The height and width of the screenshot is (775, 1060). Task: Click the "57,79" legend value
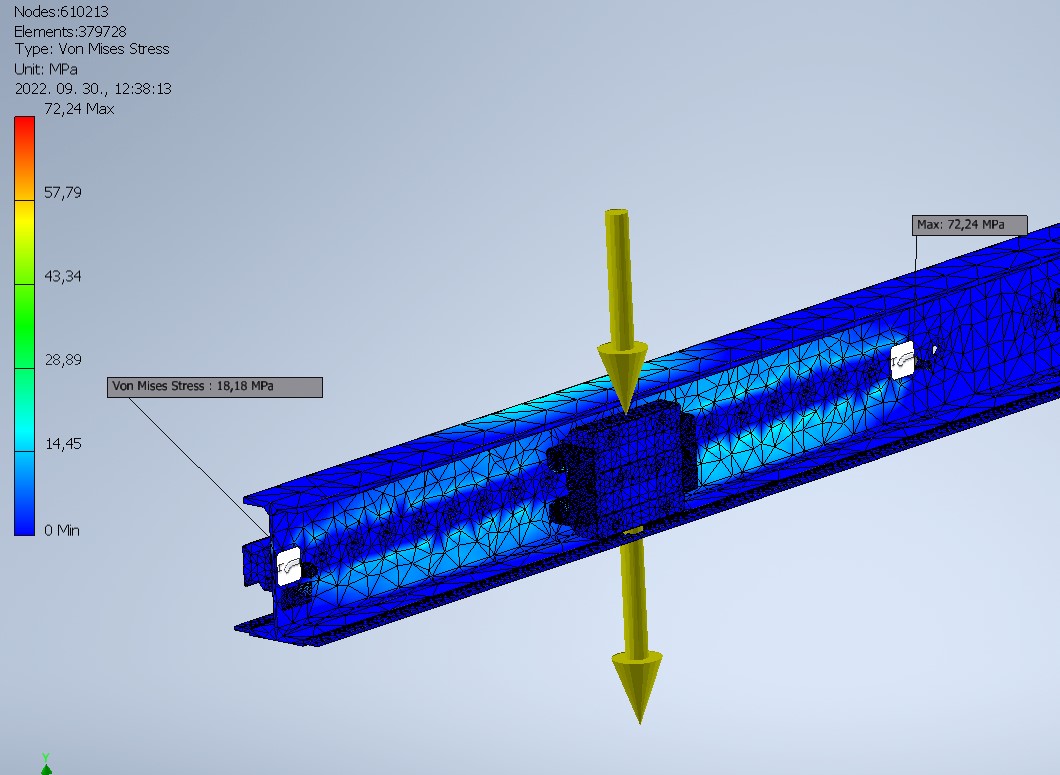click(x=63, y=193)
